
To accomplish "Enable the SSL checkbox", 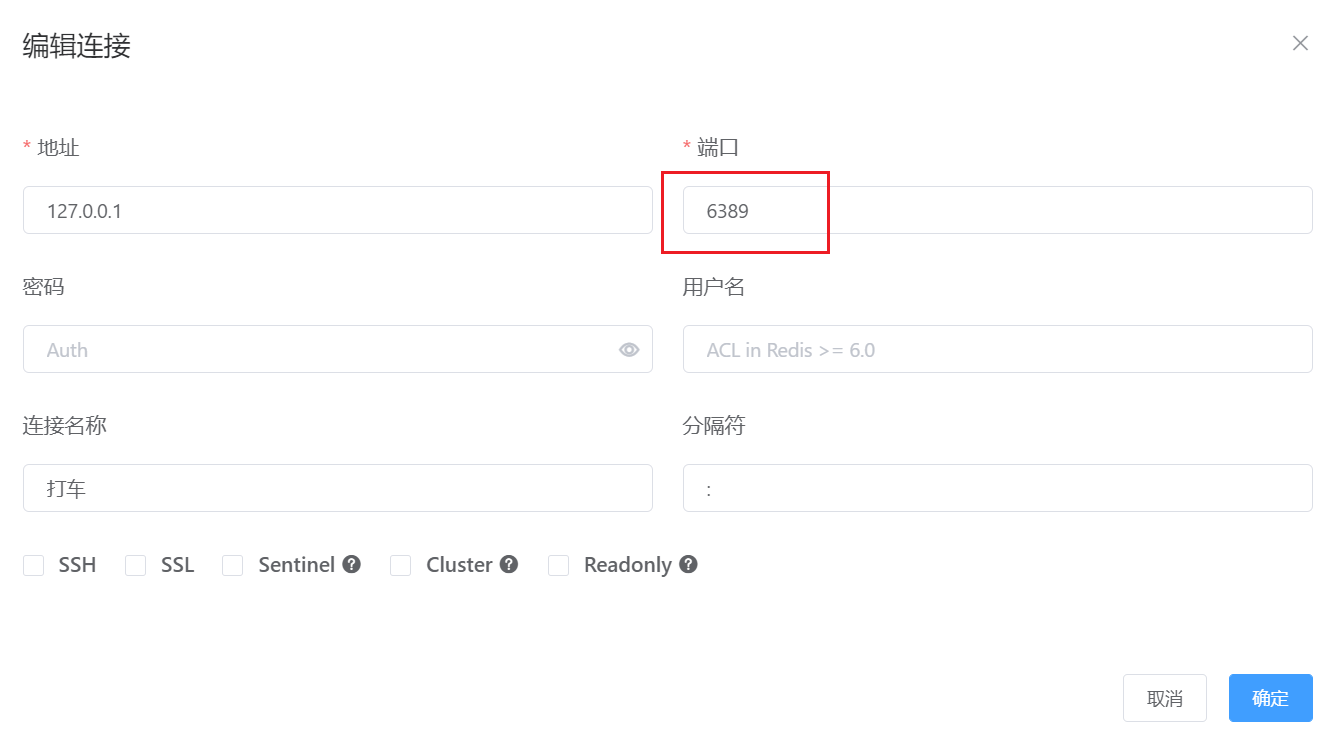I will (136, 566).
